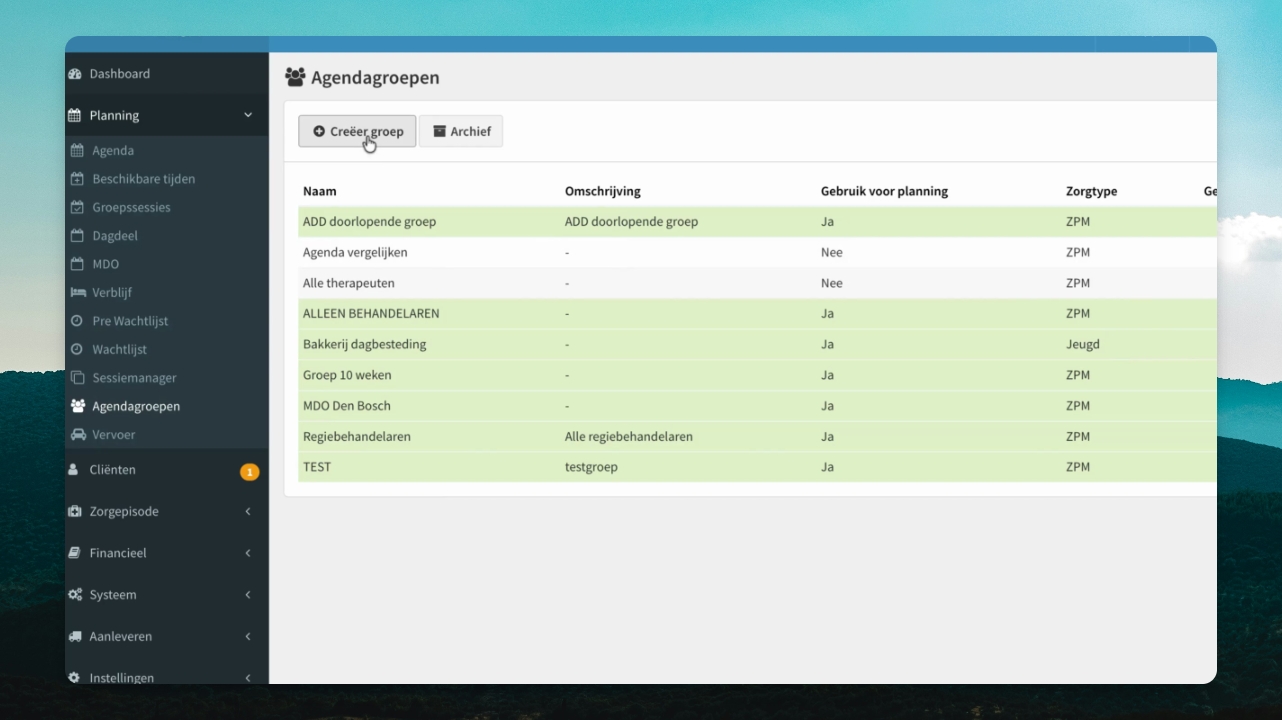The width and height of the screenshot is (1282, 720).
Task: Click the Agendagroepen heading users icon
Action: [295, 77]
